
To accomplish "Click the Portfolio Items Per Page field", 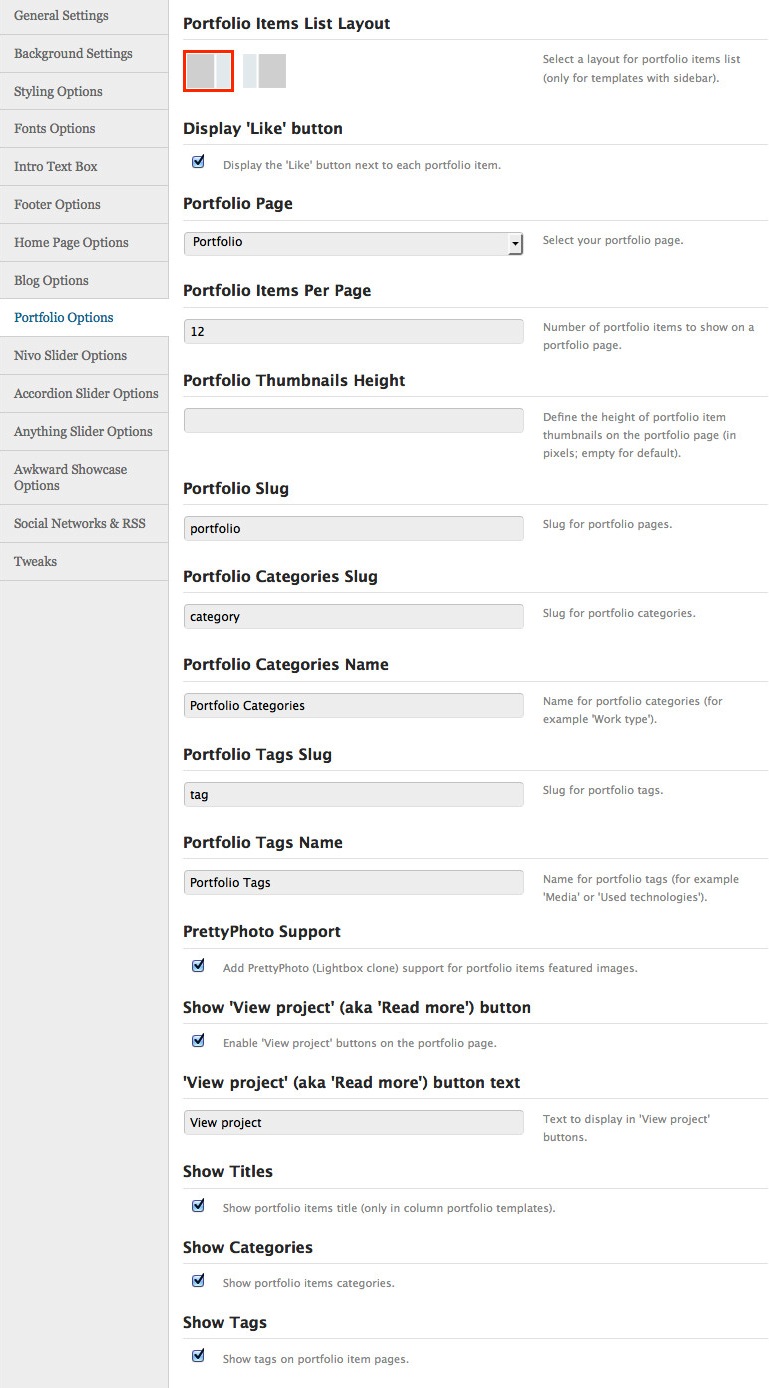I will pyautogui.click(x=354, y=331).
